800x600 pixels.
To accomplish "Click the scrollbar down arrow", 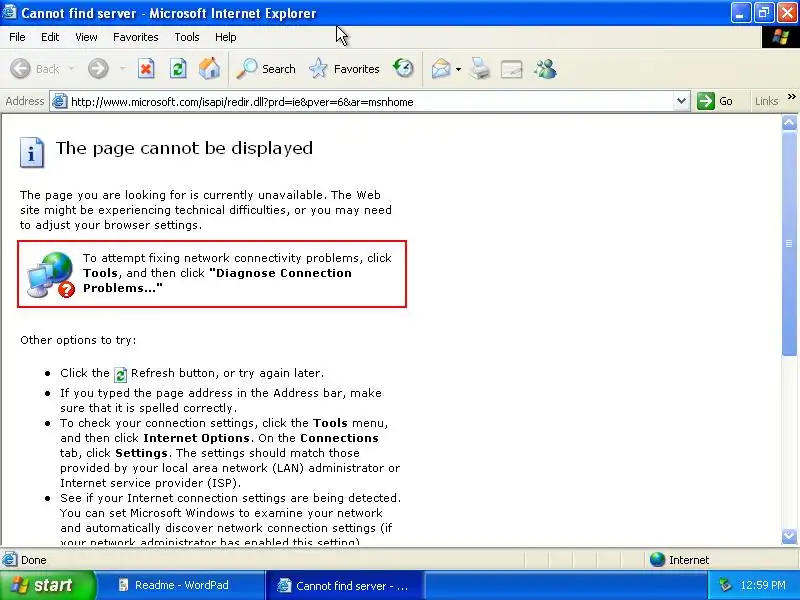I will pyautogui.click(x=789, y=536).
